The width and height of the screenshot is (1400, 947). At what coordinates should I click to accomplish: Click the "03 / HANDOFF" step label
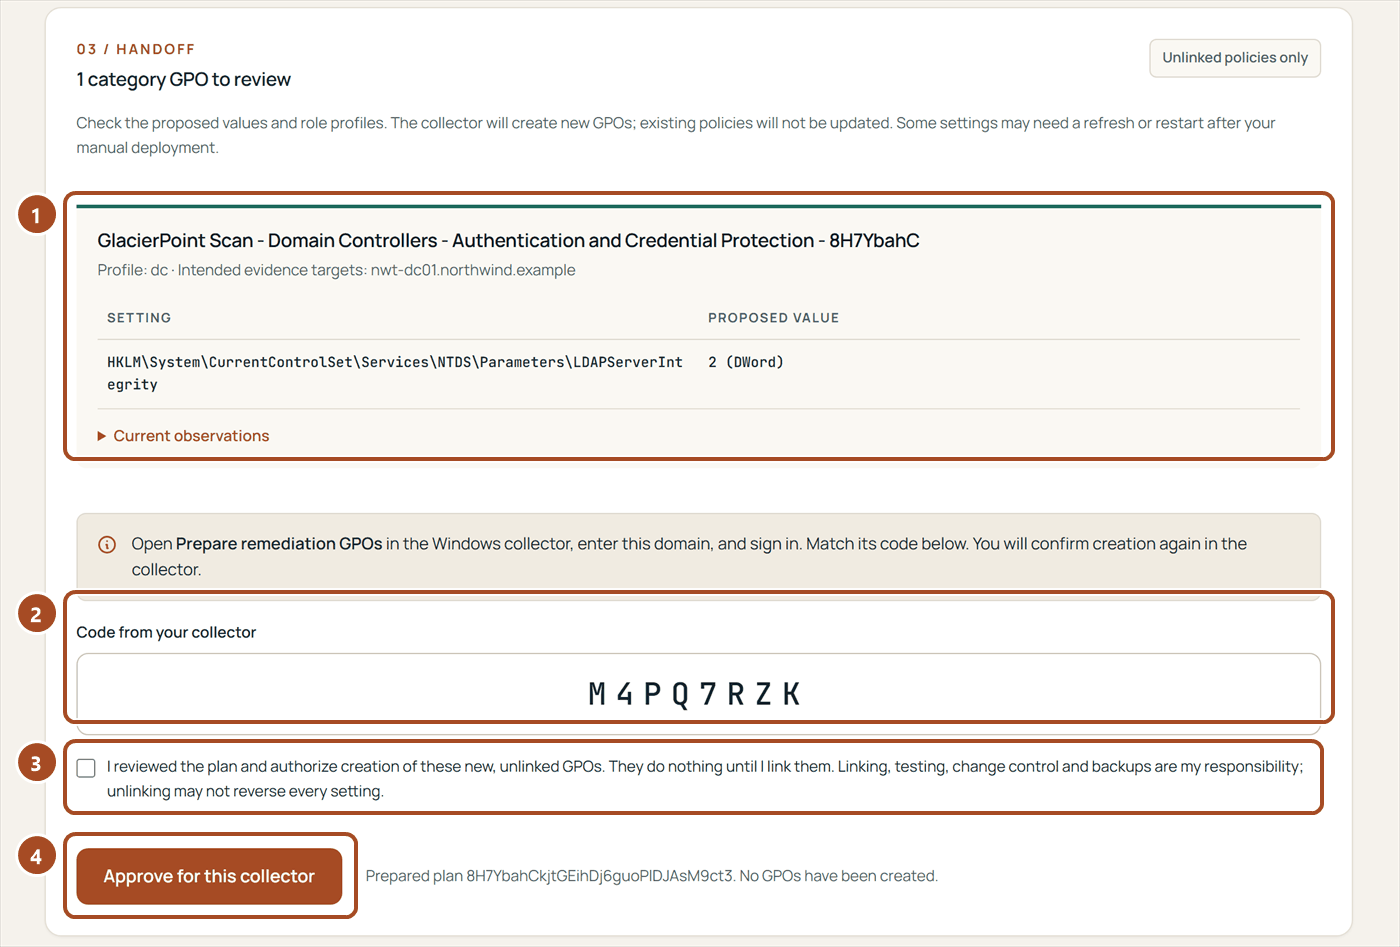[136, 49]
